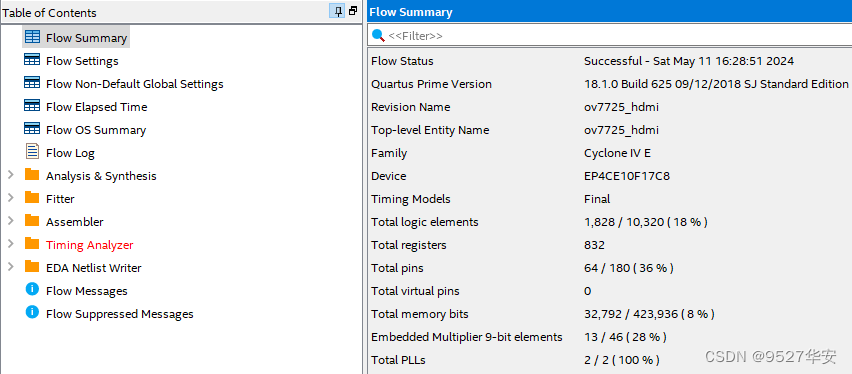This screenshot has width=852, height=374.
Task: Expand the EDA Netlist Writer node
Action: pyautogui.click(x=10, y=267)
